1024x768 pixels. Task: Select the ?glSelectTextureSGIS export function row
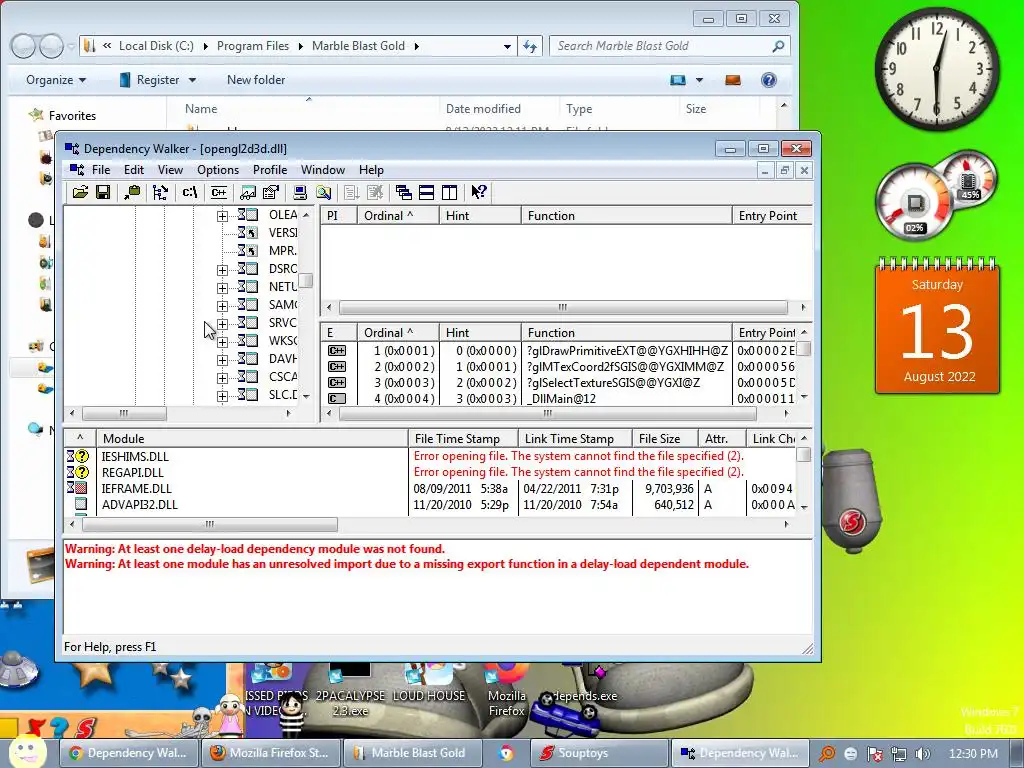559,383
